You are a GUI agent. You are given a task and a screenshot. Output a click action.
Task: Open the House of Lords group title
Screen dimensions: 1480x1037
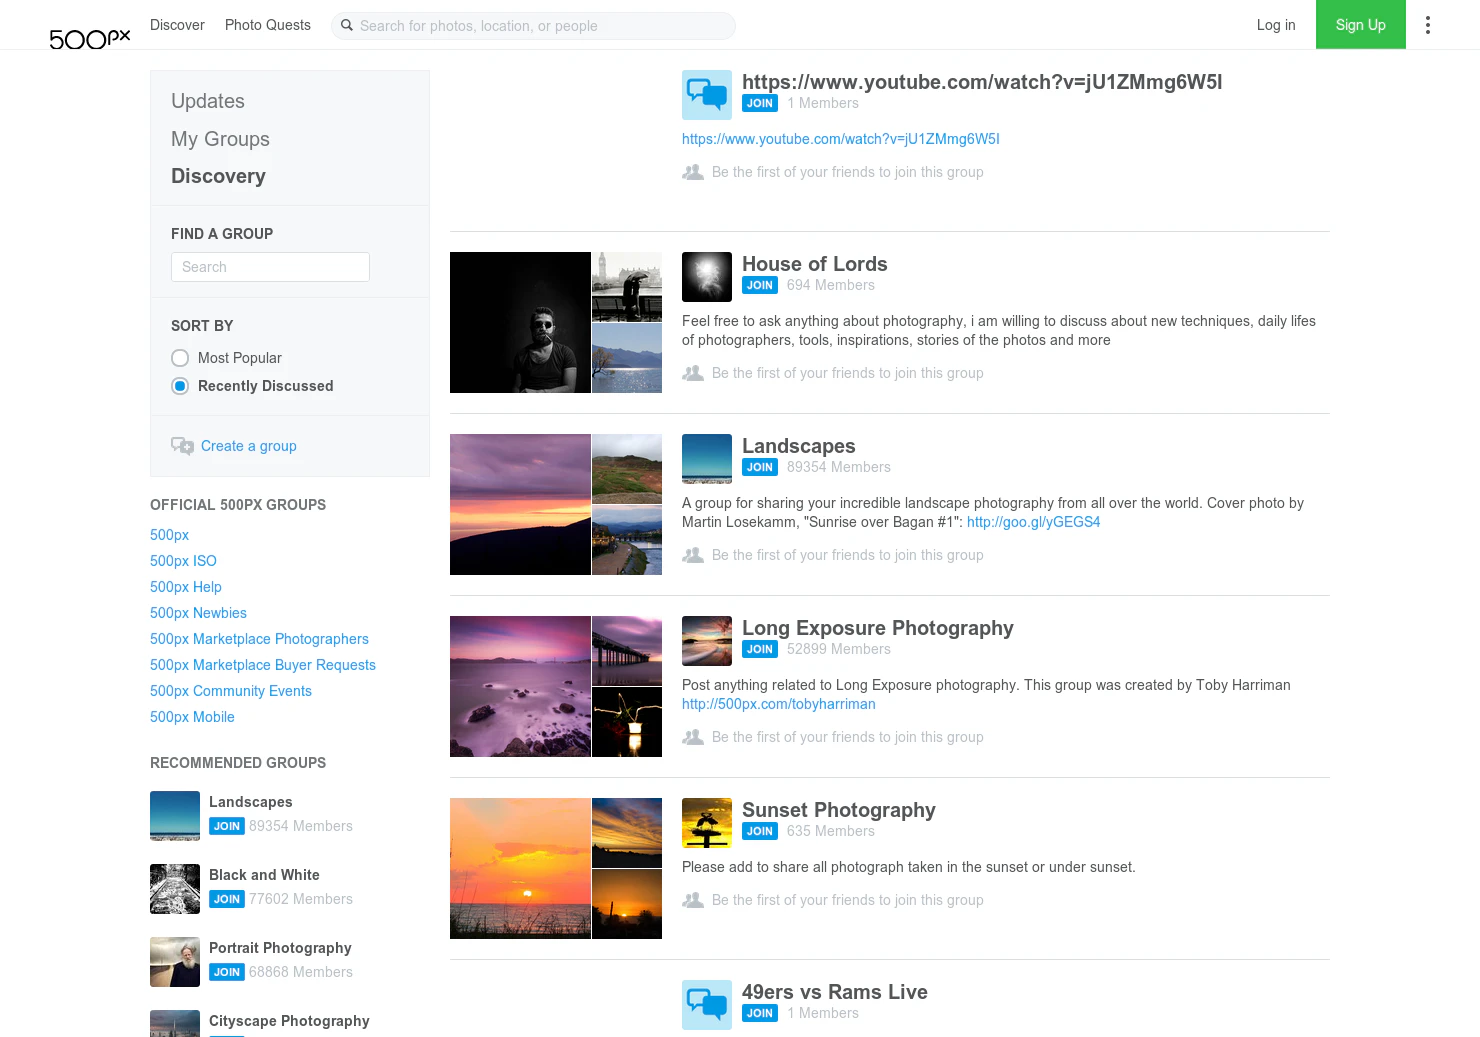coord(815,264)
